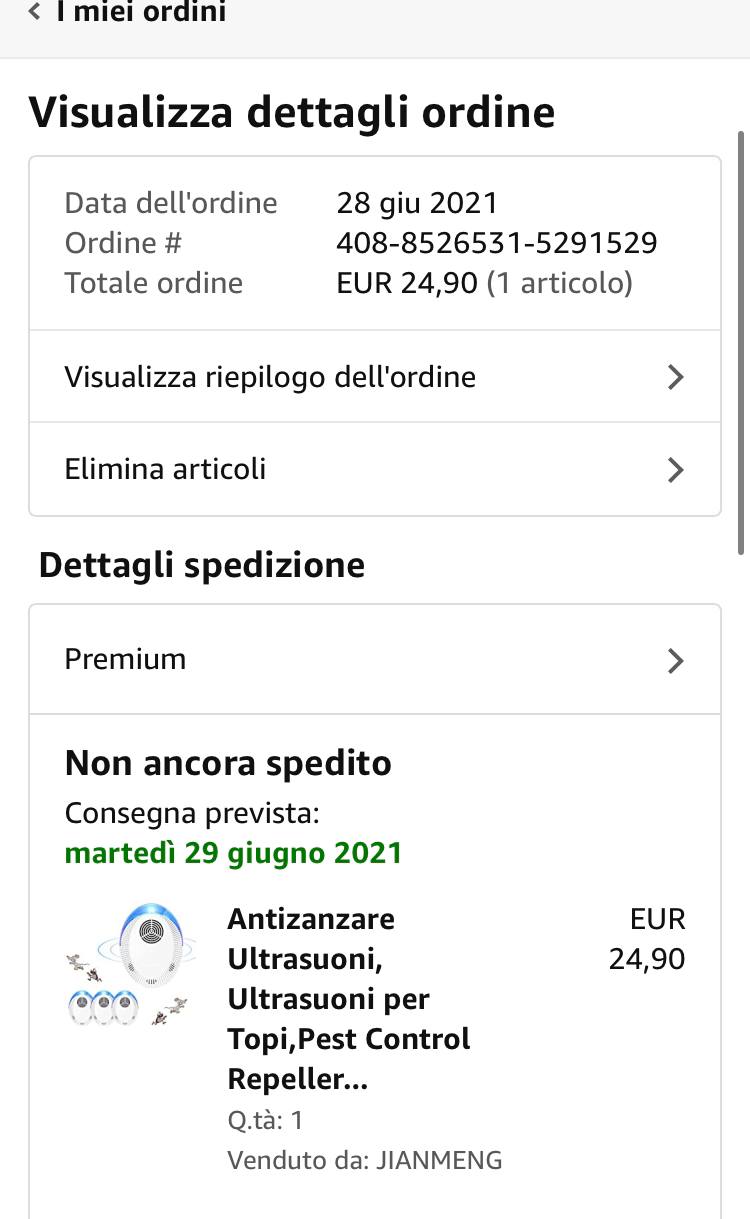Viewport: 750px width, 1219px height.
Task: Expand the Premium shipping chevron
Action: (676, 660)
